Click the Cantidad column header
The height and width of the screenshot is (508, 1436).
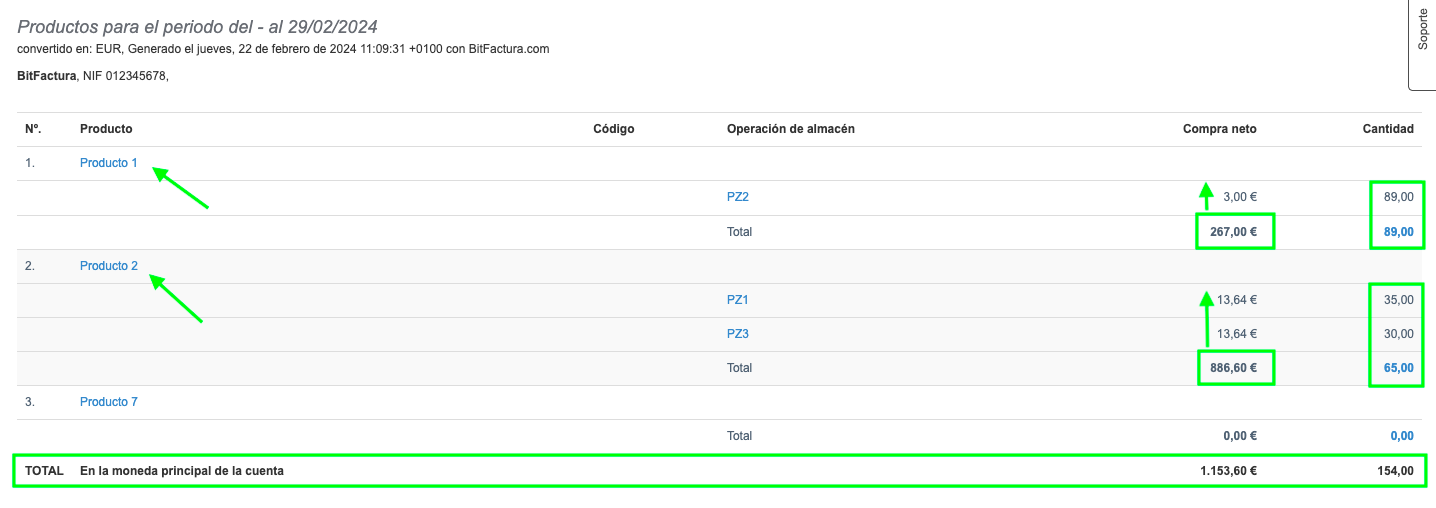[x=1388, y=129]
